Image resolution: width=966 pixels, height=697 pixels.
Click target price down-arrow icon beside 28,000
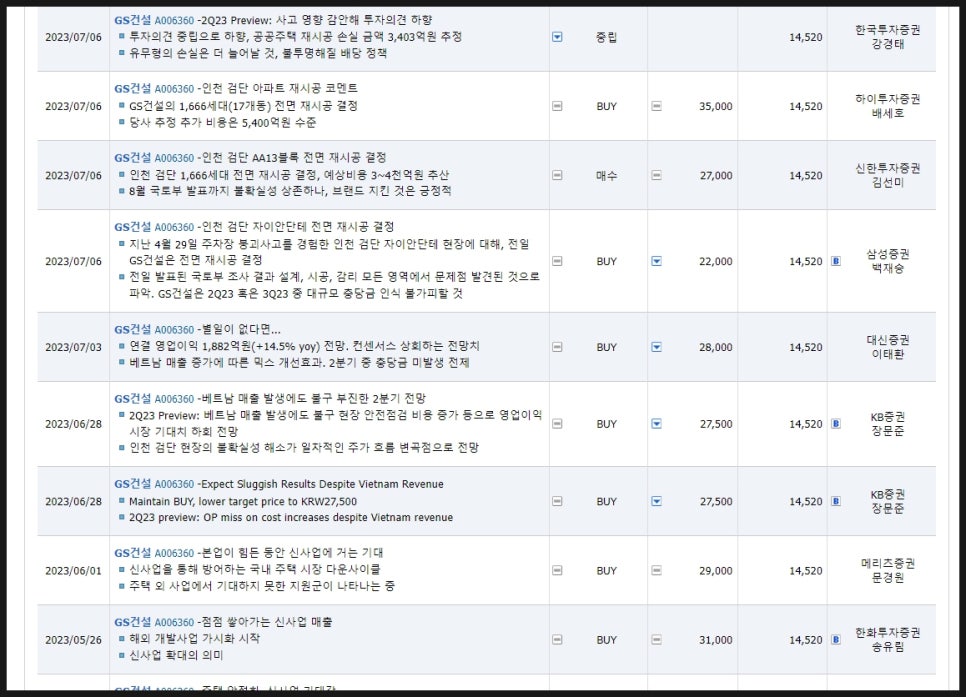(657, 347)
